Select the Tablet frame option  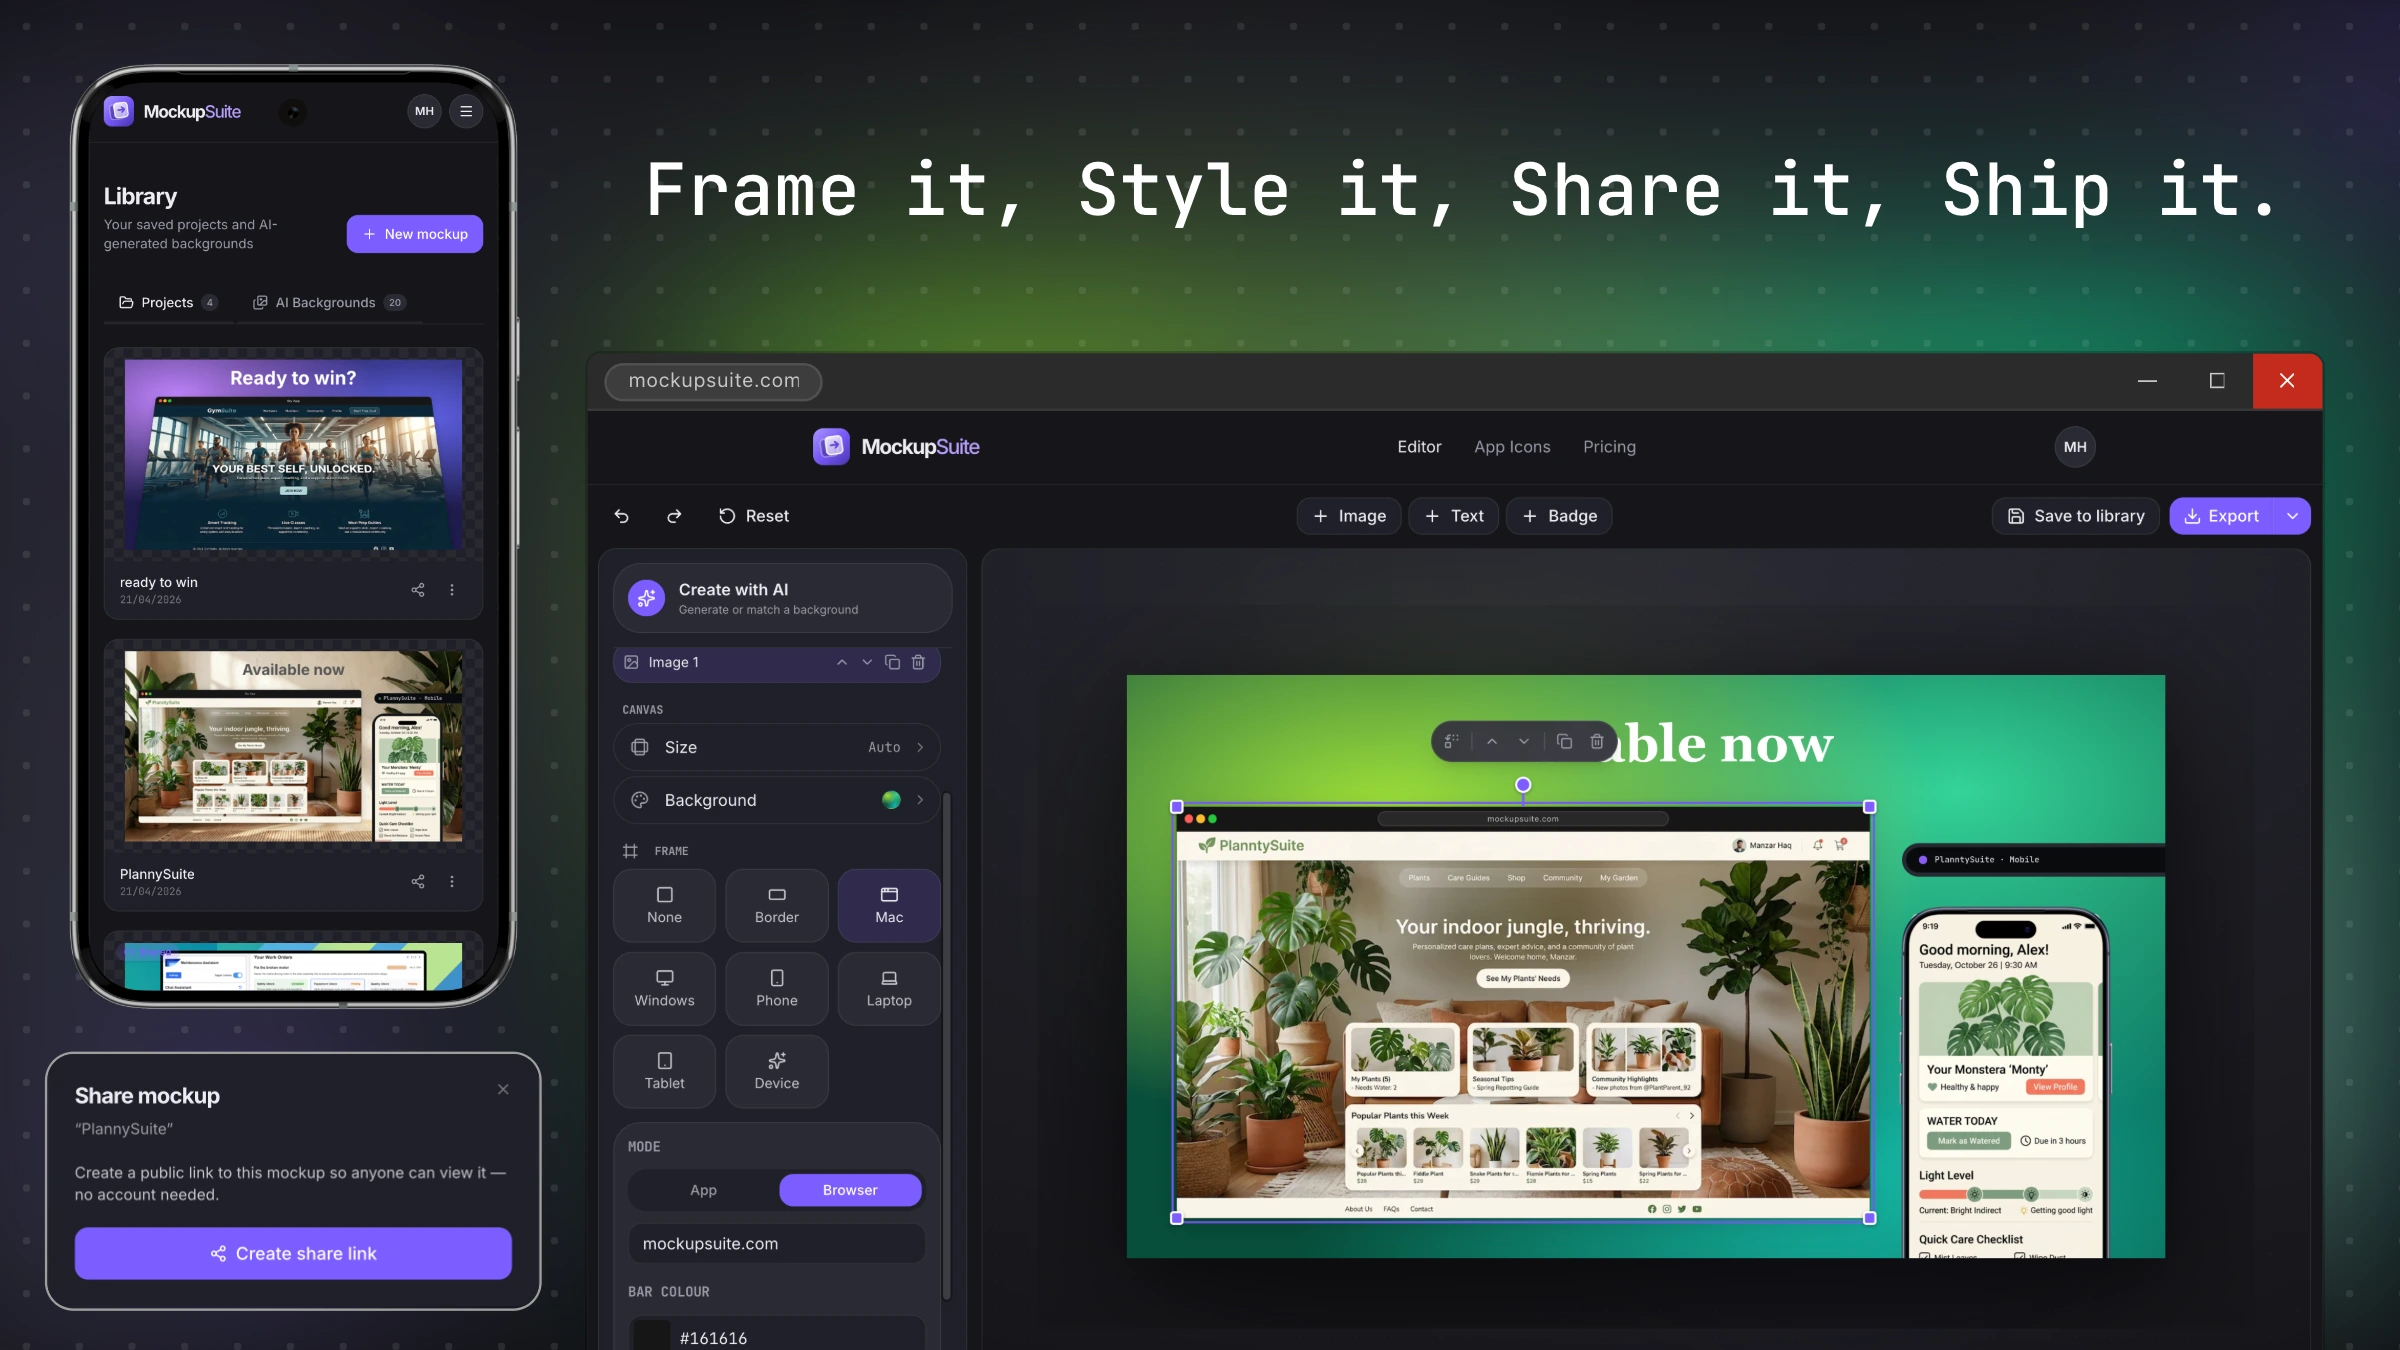pyautogui.click(x=664, y=1071)
